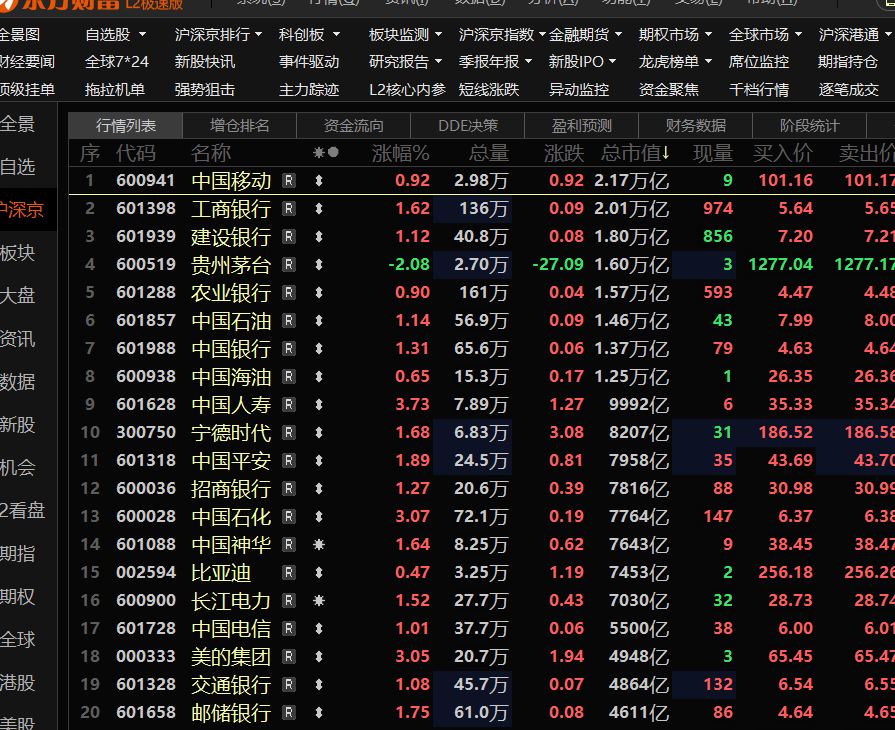Switch to the 增仓排名 tab
This screenshot has width=895, height=730.
point(239,126)
